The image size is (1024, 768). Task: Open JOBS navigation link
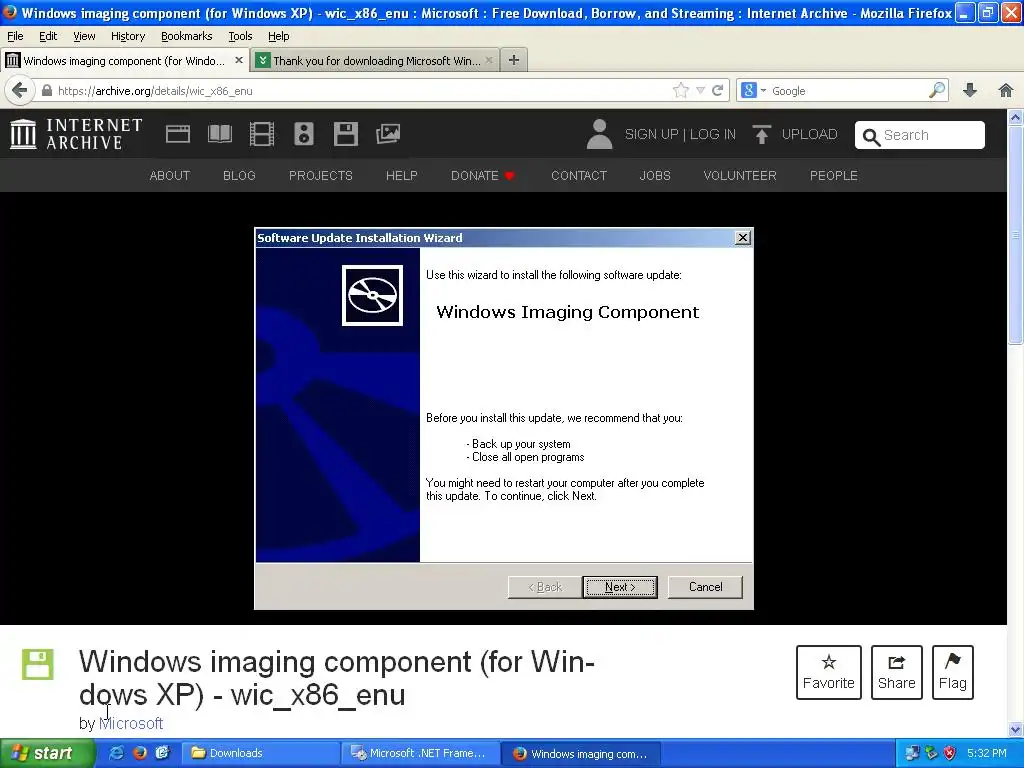(x=654, y=175)
